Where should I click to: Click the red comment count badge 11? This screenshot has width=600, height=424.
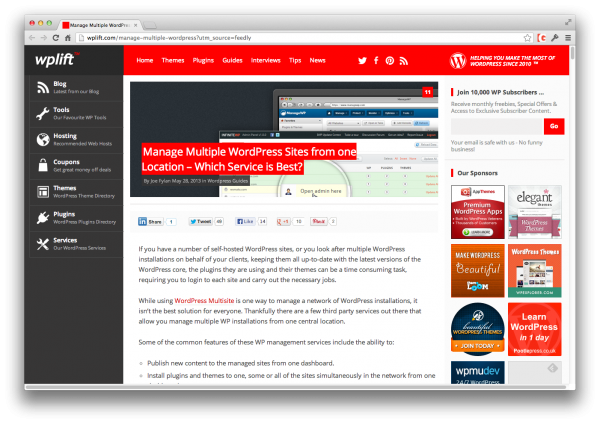pos(427,92)
